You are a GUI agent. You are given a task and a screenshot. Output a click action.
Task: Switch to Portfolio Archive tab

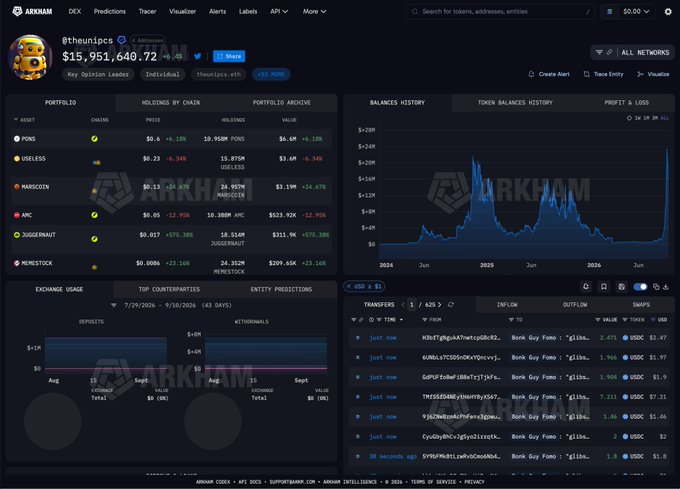tap(281, 103)
